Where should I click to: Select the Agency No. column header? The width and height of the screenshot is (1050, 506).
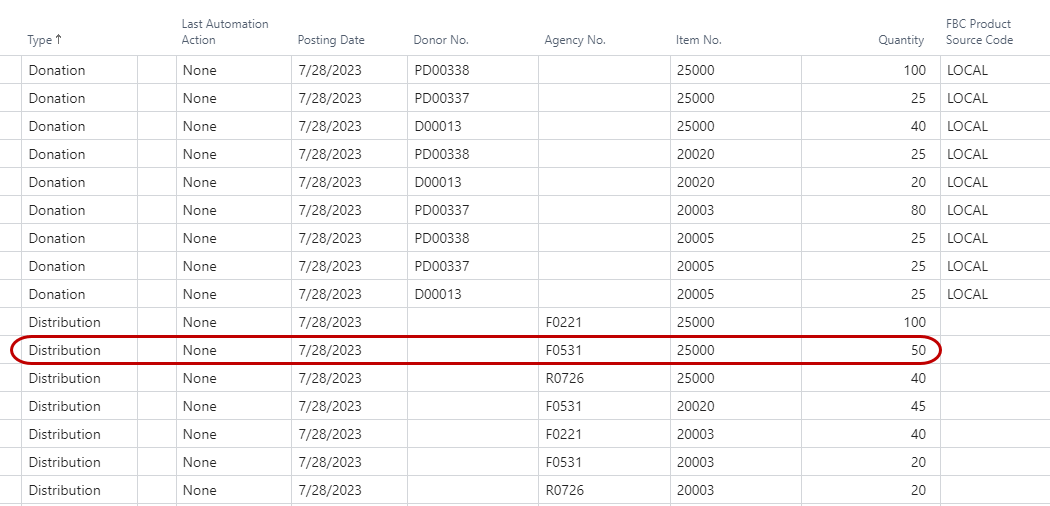[575, 40]
